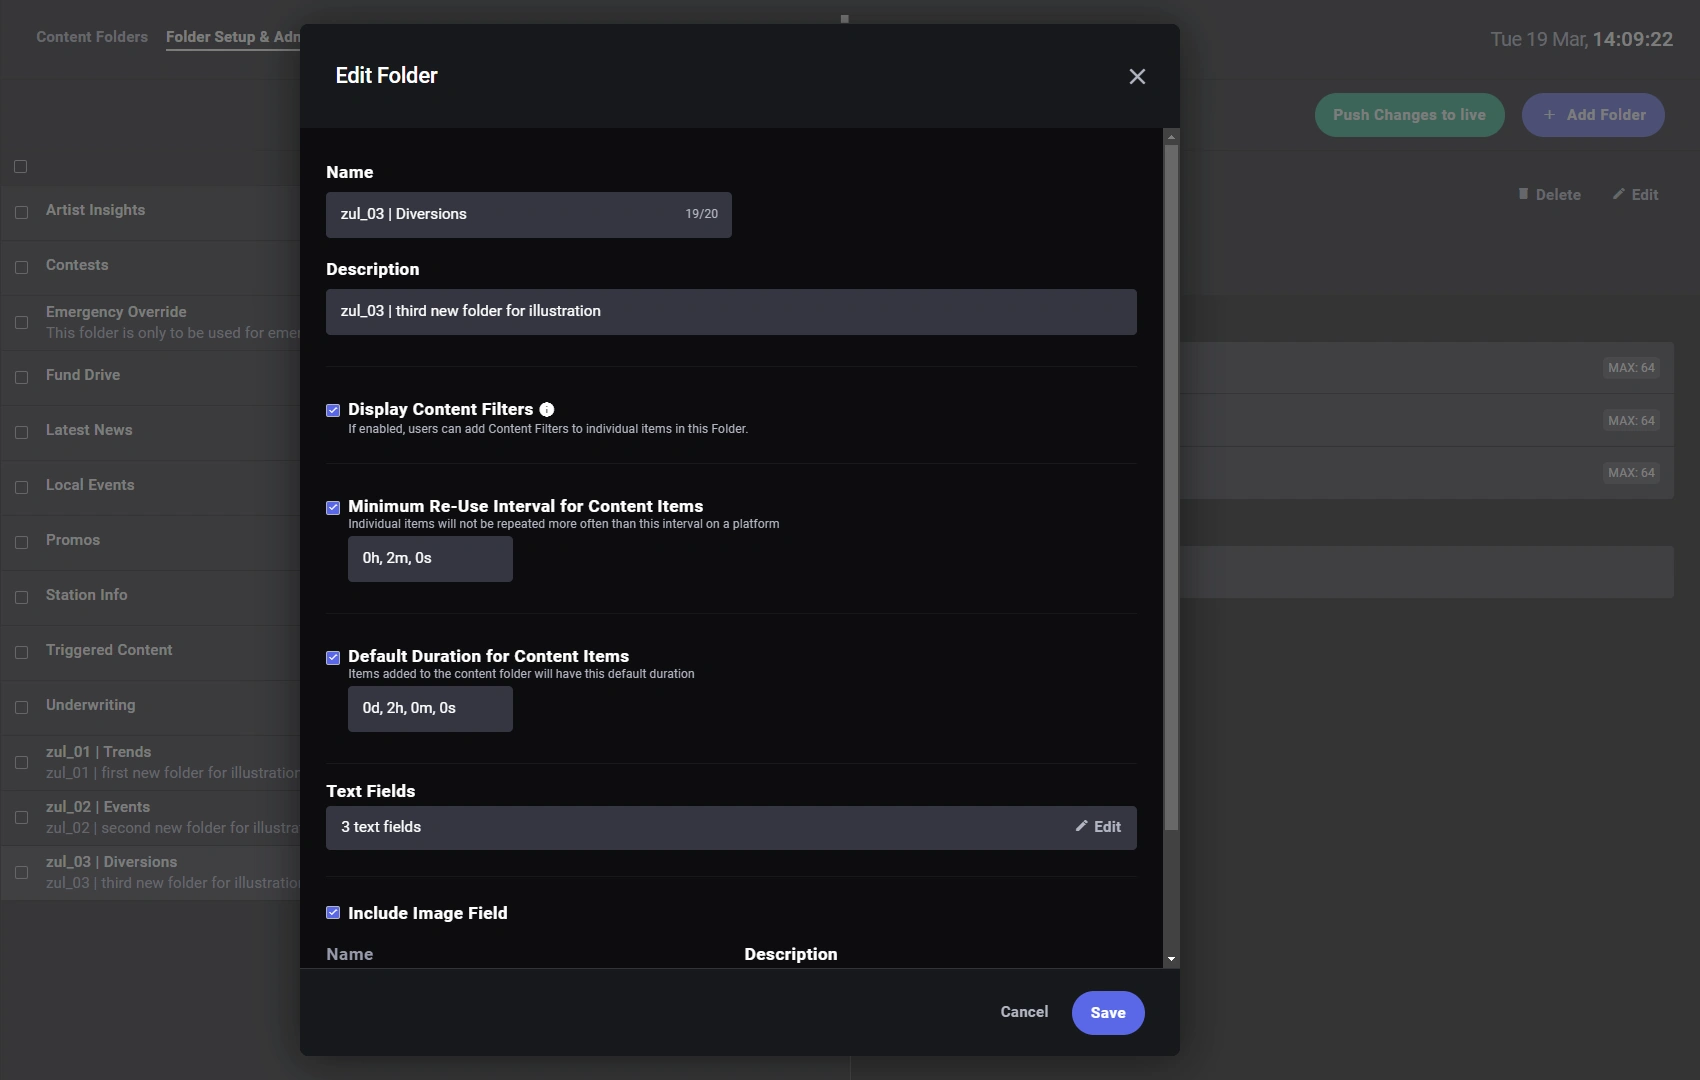Click Edit in the Text Fields row
This screenshot has width=1700, height=1080.
click(1098, 827)
